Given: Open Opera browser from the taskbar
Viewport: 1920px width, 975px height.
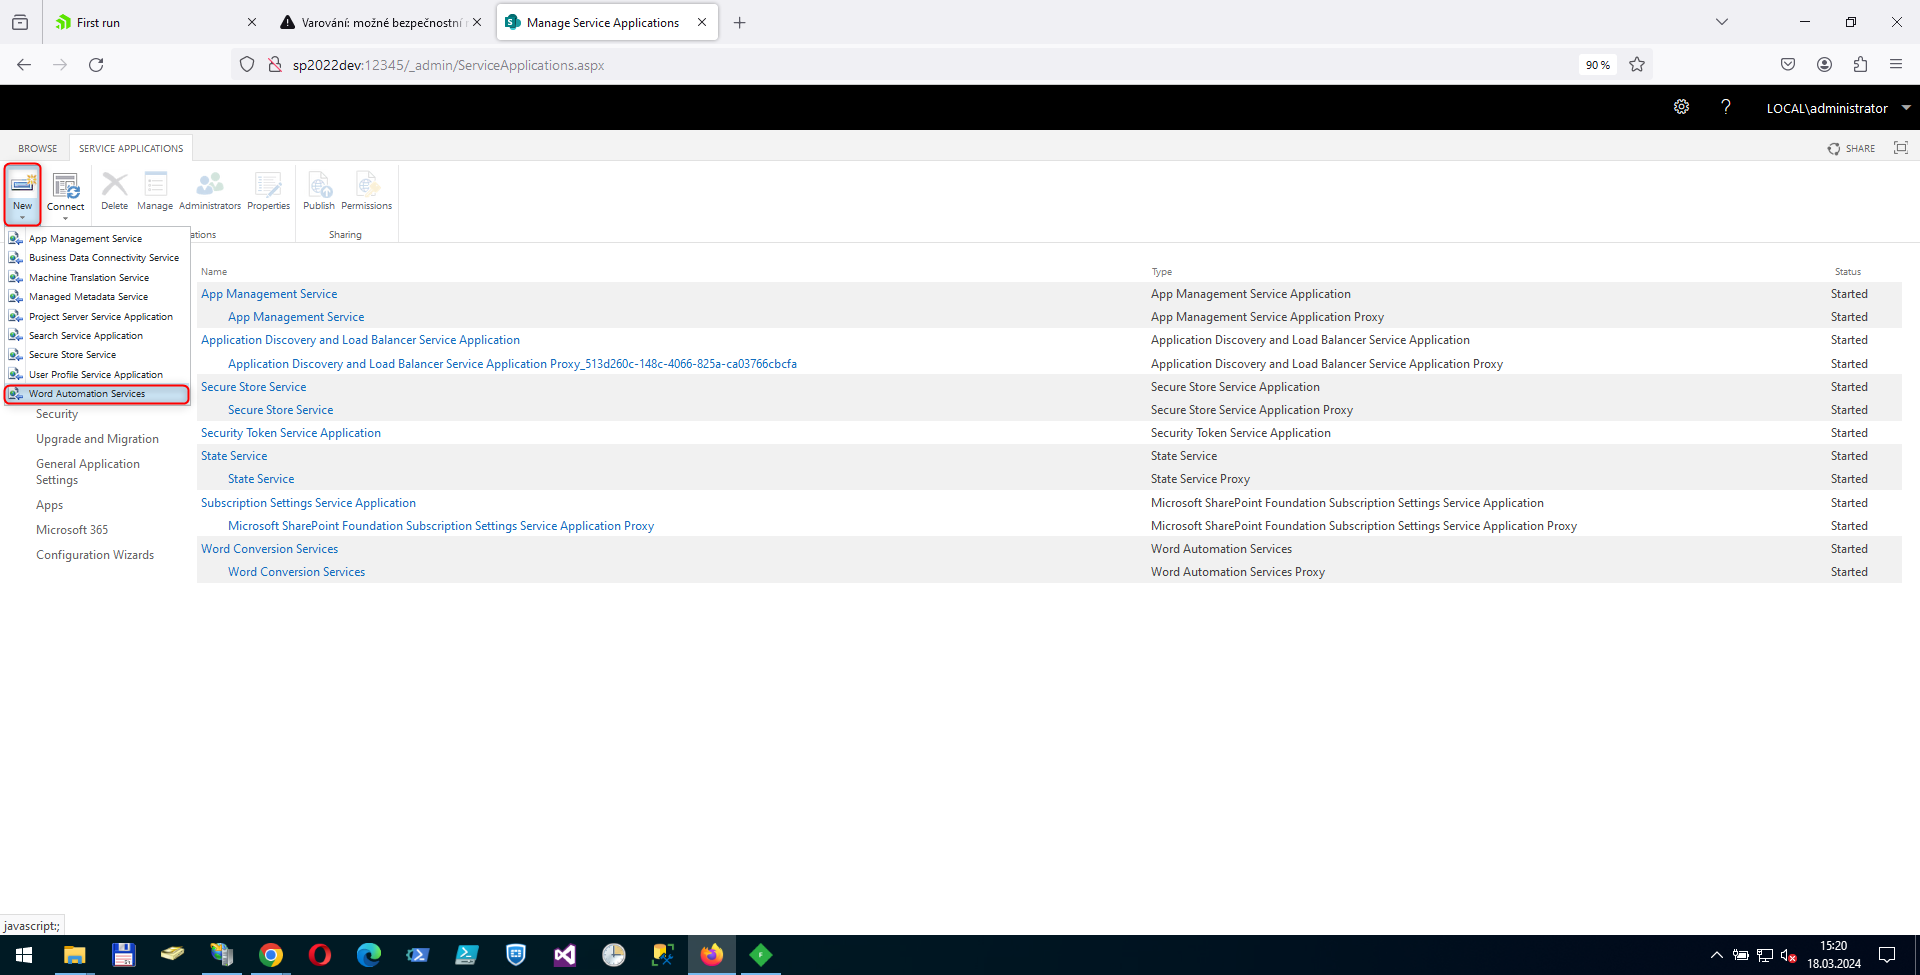Looking at the screenshot, I should point(320,955).
